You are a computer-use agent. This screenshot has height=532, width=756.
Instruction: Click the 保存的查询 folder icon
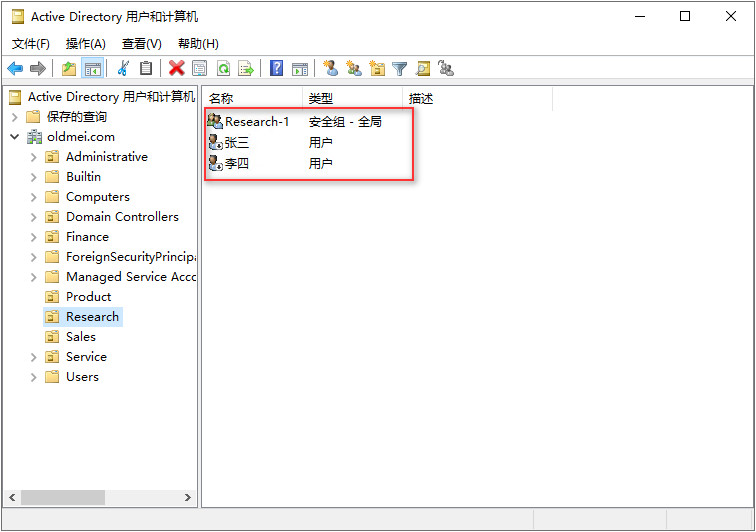[x=33, y=117]
